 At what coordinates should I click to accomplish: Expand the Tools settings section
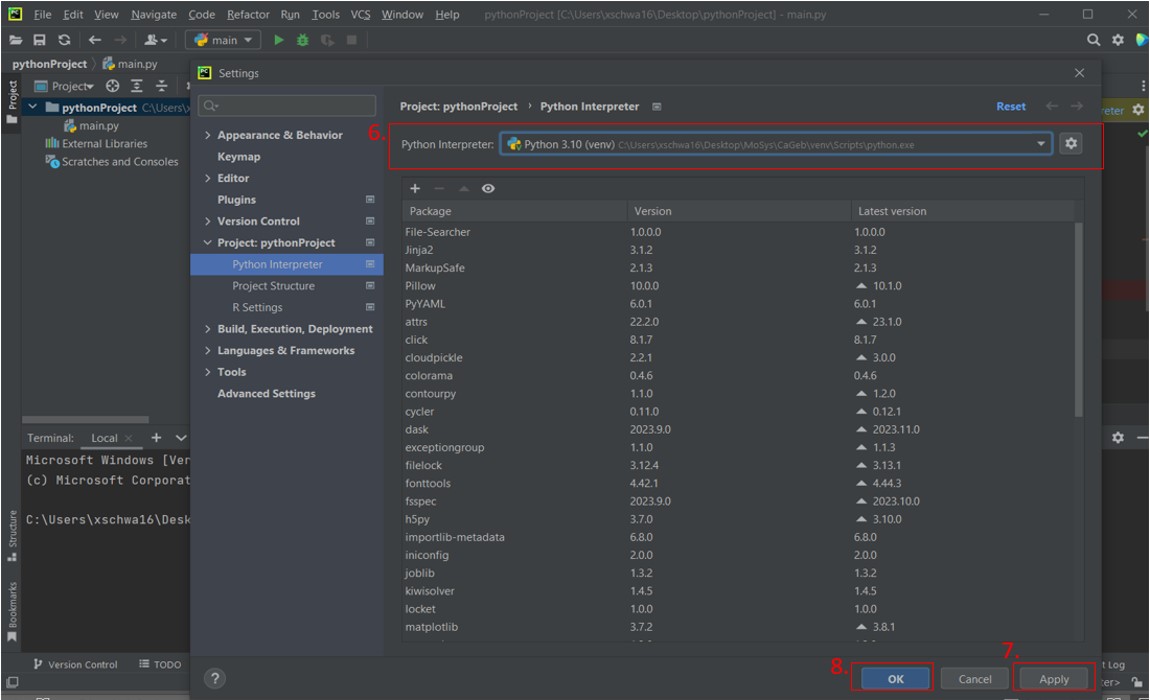pos(208,372)
